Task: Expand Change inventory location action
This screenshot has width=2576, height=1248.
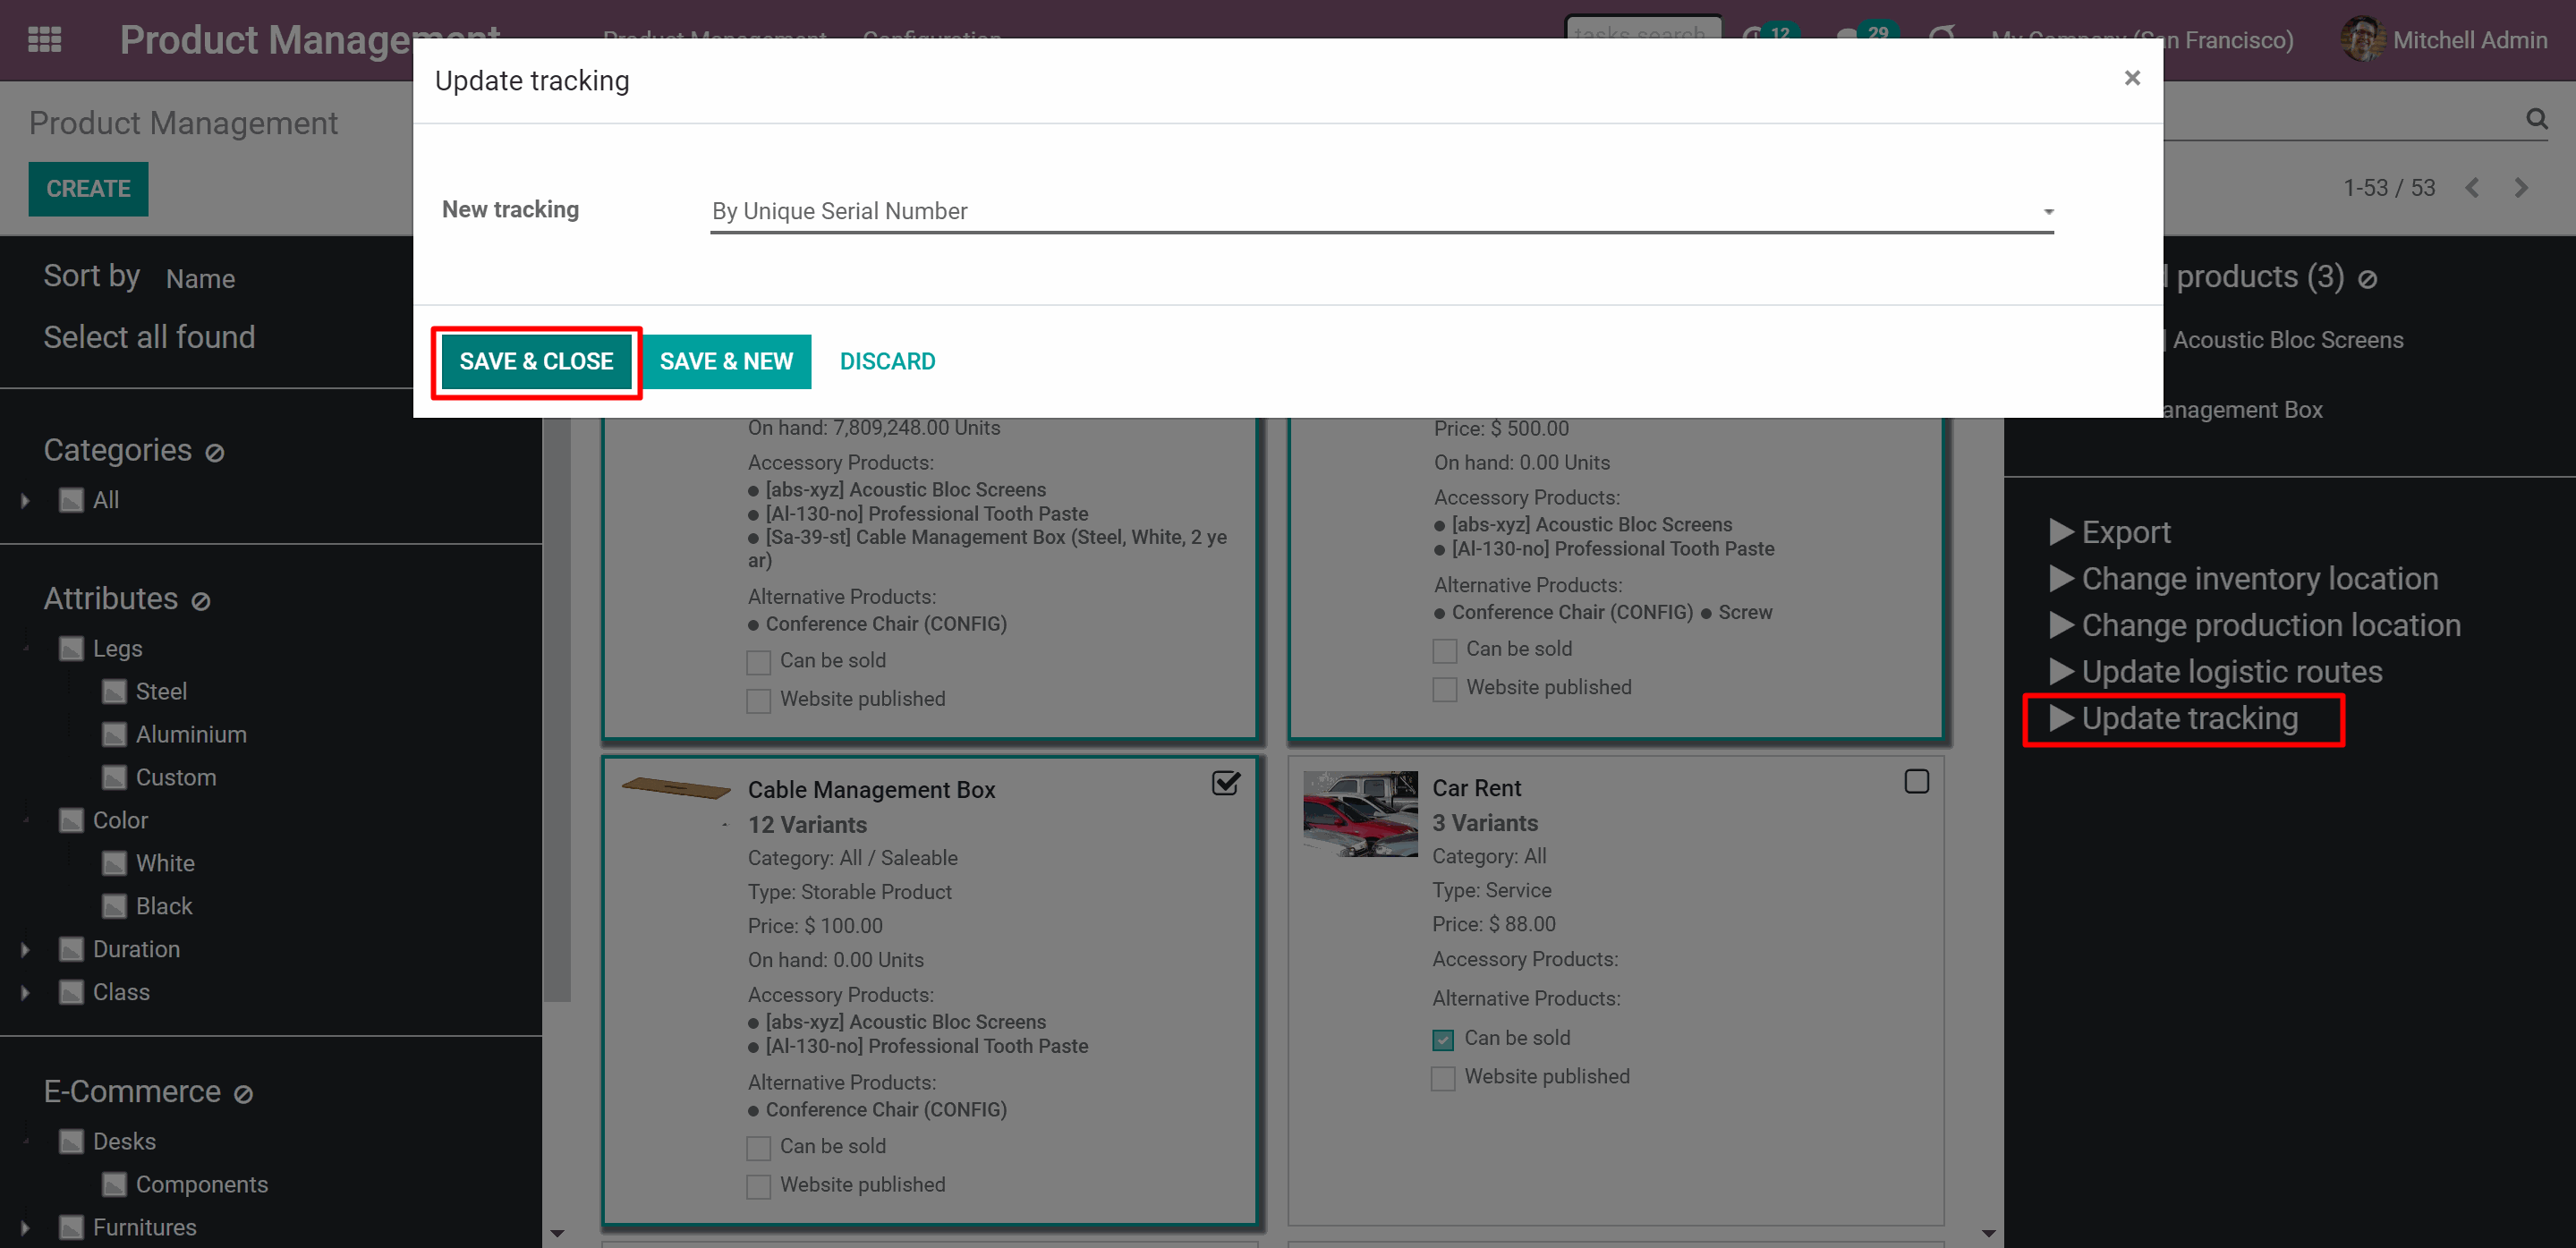Action: pos(2243,580)
